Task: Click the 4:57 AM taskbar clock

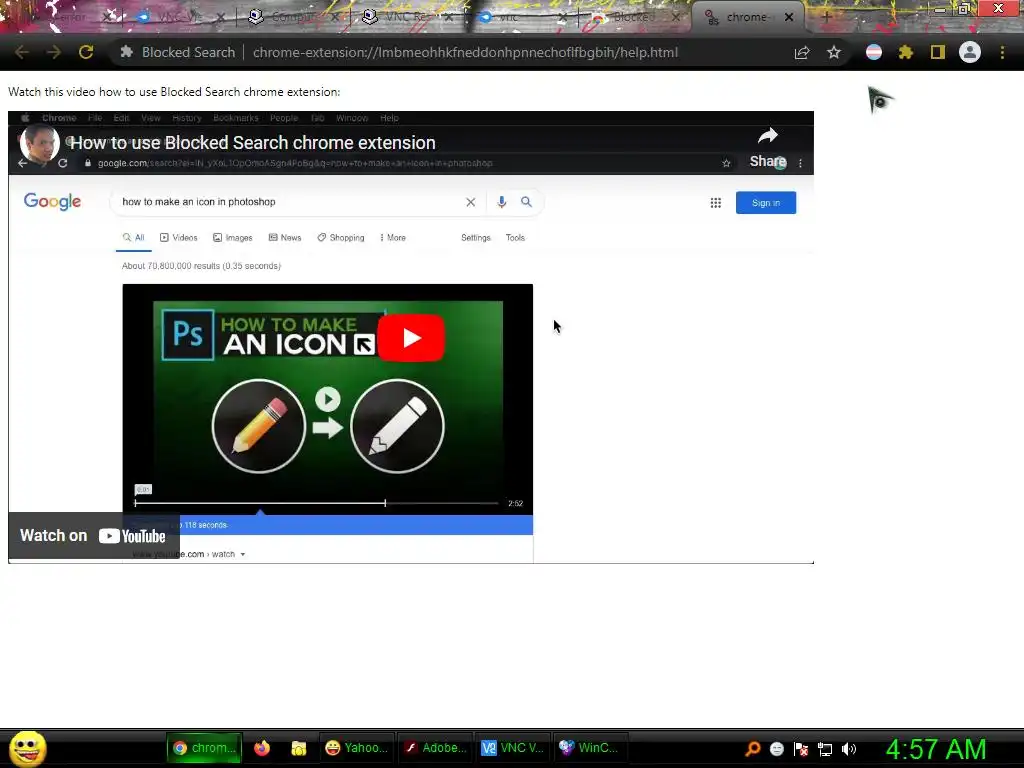Action: pyautogui.click(x=936, y=749)
